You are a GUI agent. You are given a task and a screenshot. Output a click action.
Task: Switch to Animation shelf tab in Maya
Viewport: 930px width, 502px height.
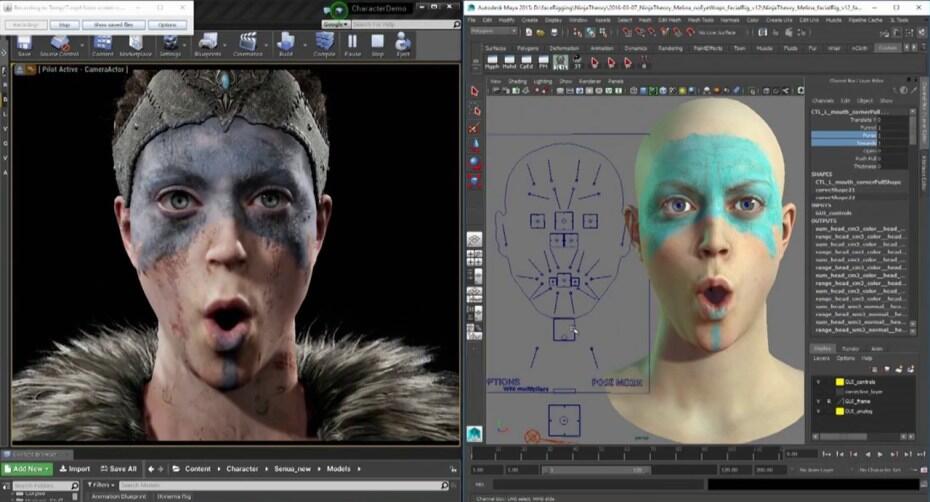pyautogui.click(x=601, y=48)
